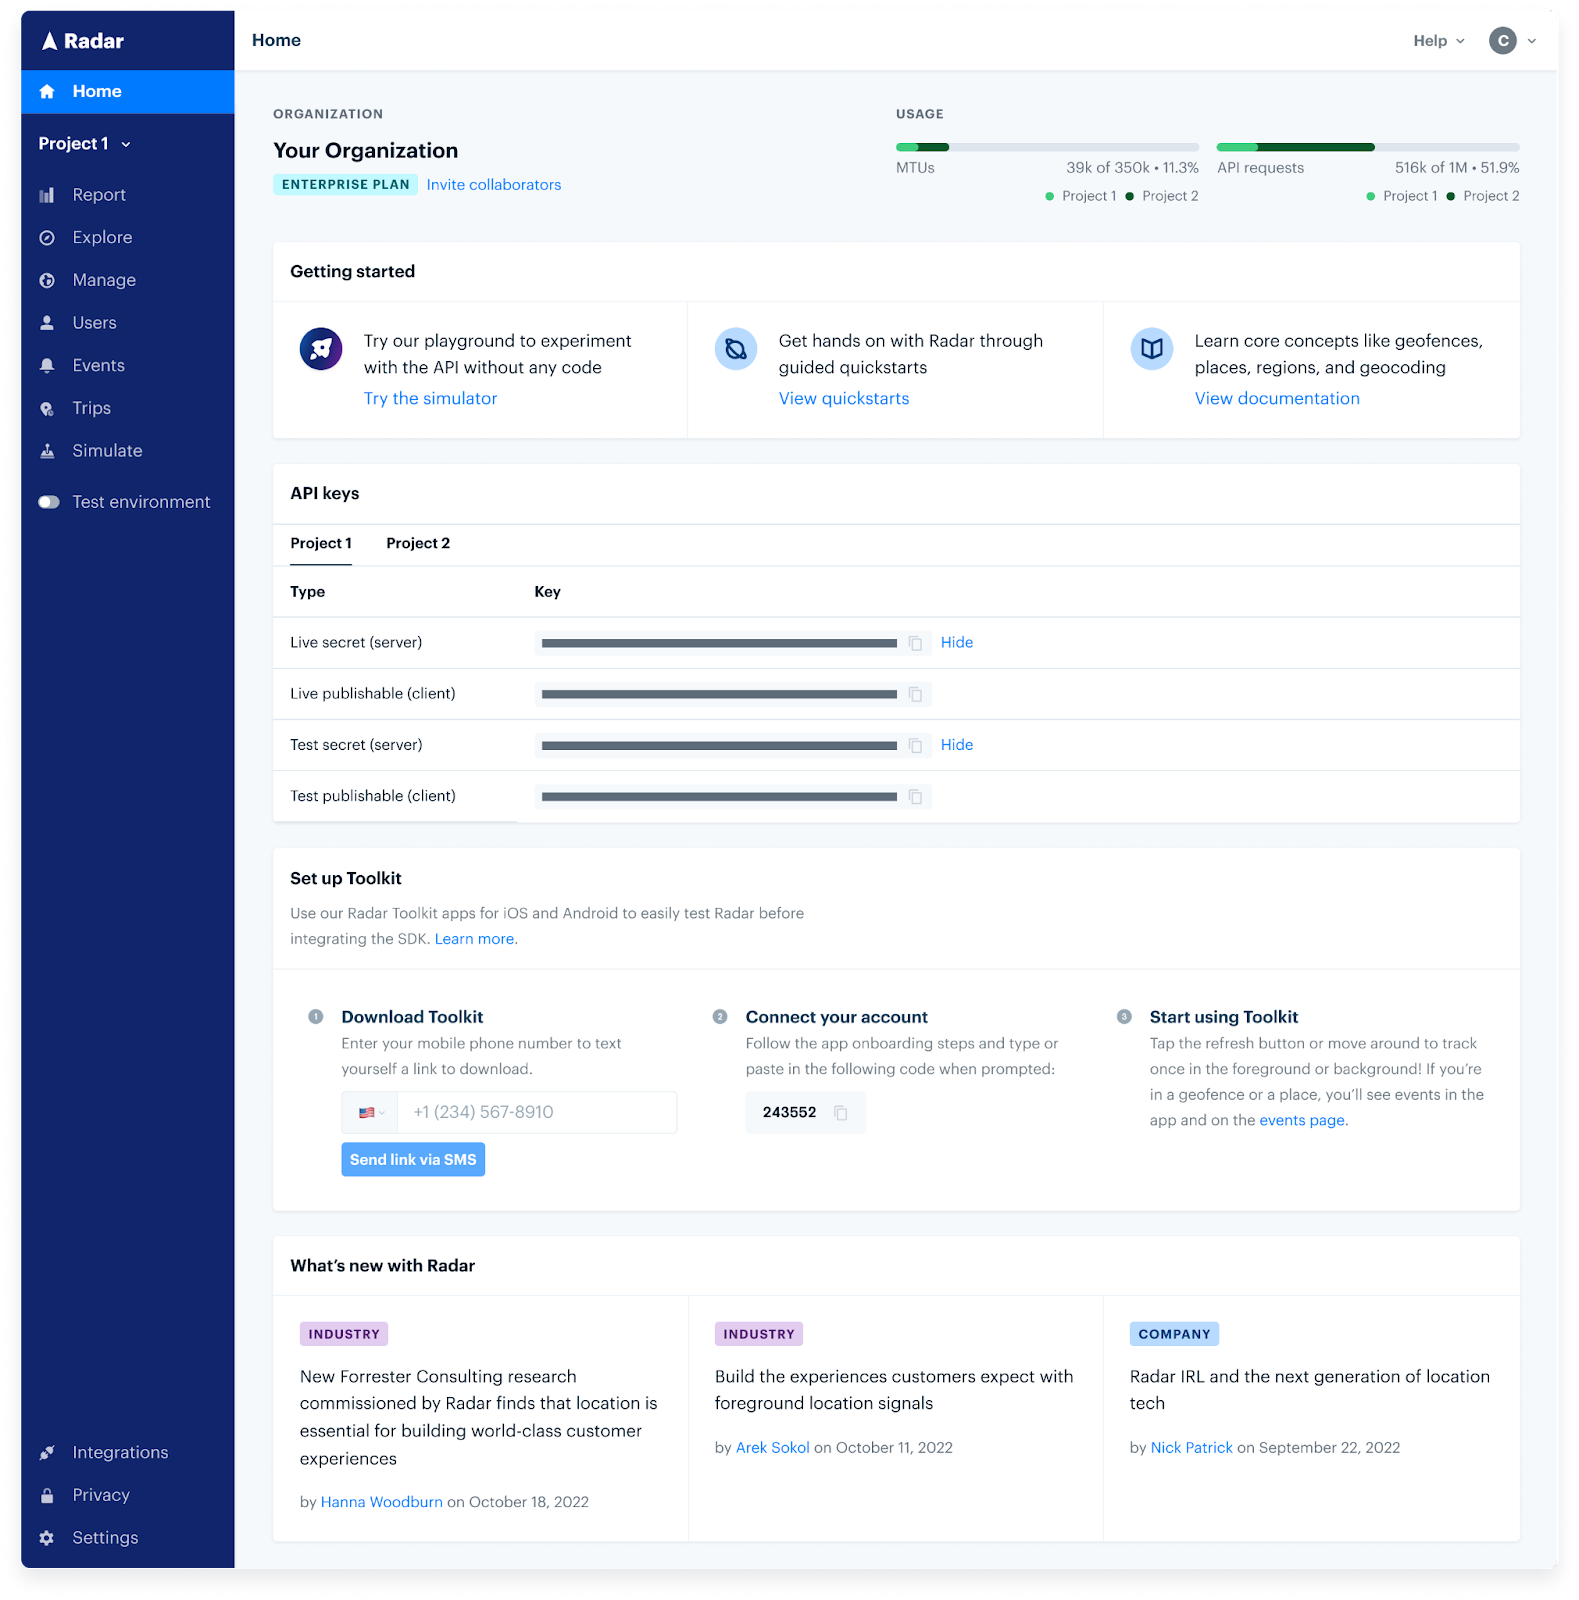
Task: Click the Toolkit Learn more link
Action: tap(476, 939)
